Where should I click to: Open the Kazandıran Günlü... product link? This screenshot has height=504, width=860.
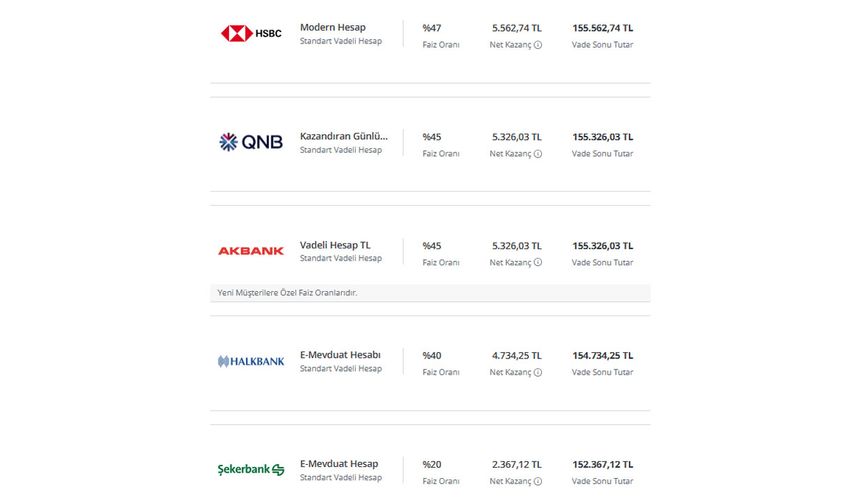(344, 136)
